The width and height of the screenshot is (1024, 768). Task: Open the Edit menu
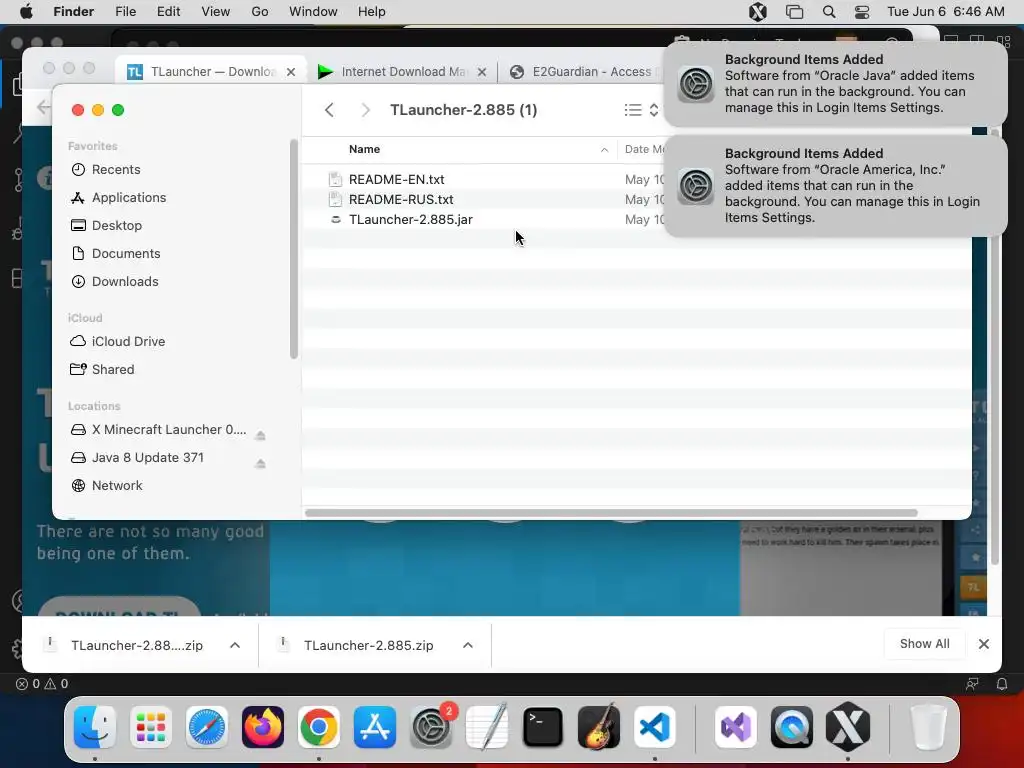tap(168, 12)
